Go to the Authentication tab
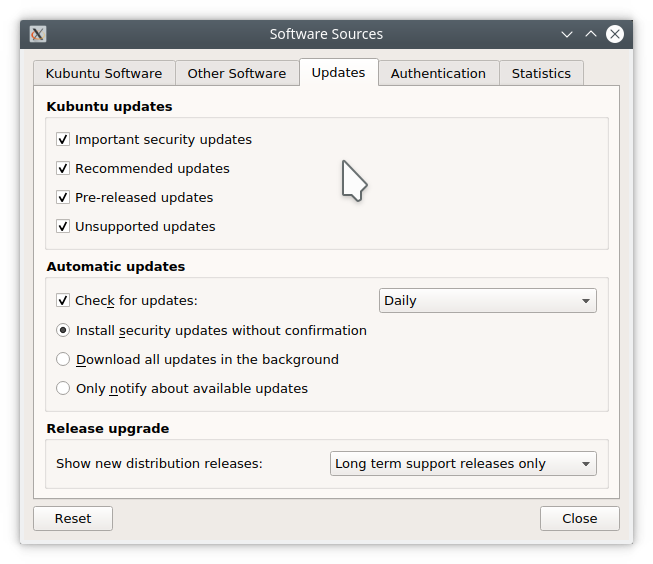Screen dimensions: 653x564 (x=438, y=74)
